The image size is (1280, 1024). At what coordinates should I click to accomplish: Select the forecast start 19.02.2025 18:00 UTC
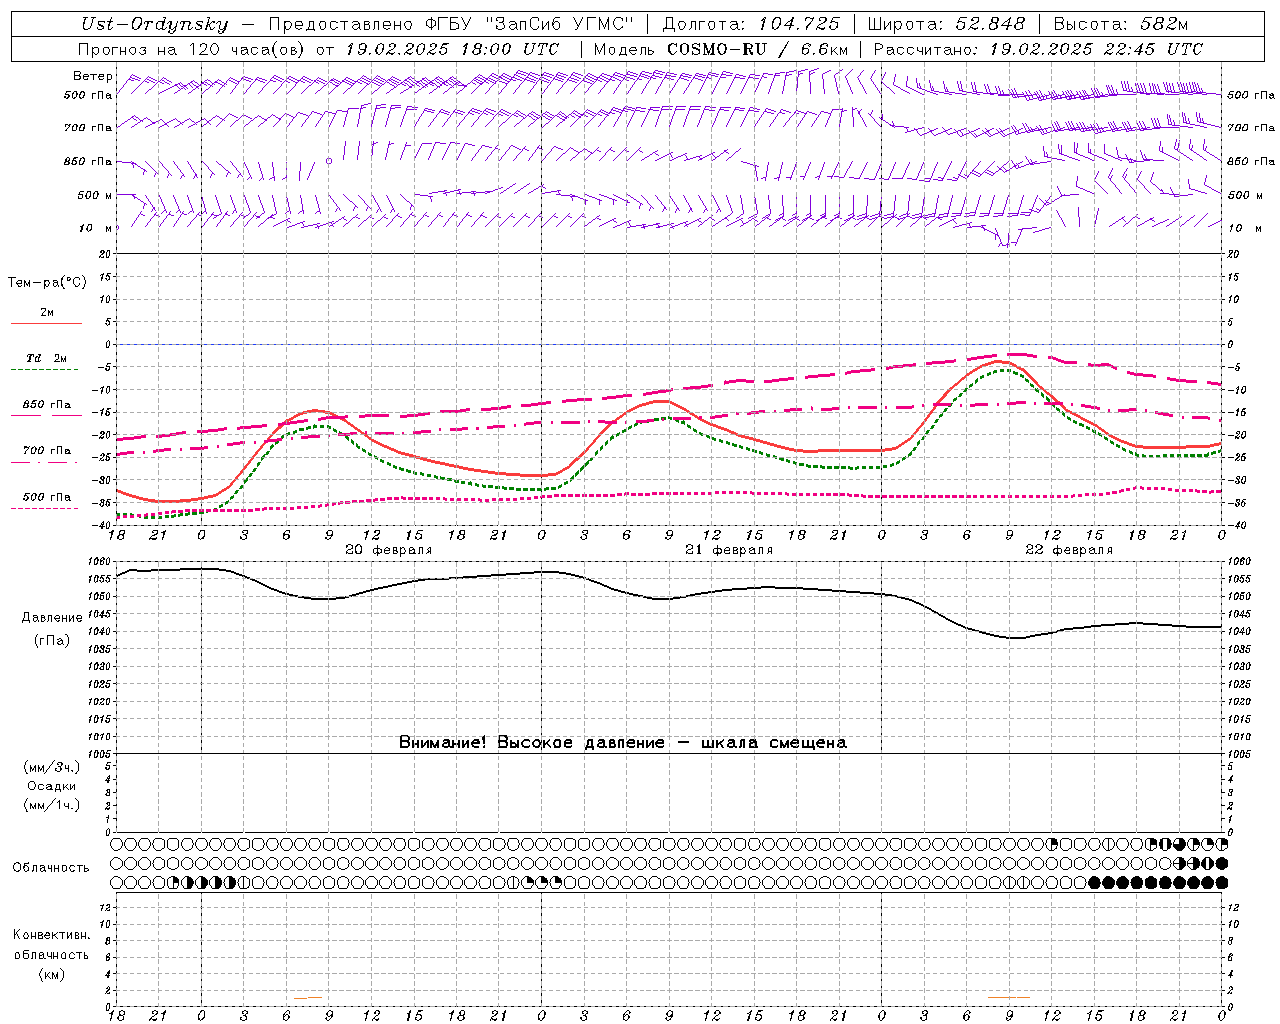[x=452, y=49]
